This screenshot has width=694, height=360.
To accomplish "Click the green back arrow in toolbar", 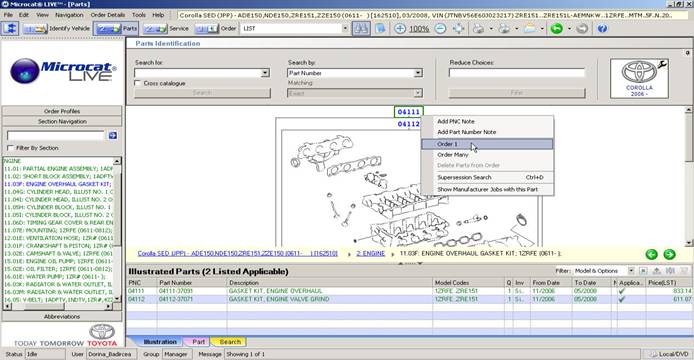I will coord(557,28).
